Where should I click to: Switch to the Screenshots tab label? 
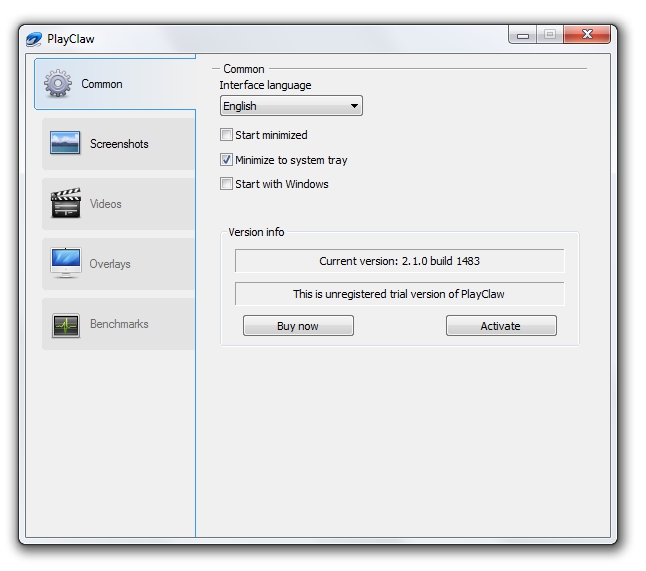pos(119,144)
